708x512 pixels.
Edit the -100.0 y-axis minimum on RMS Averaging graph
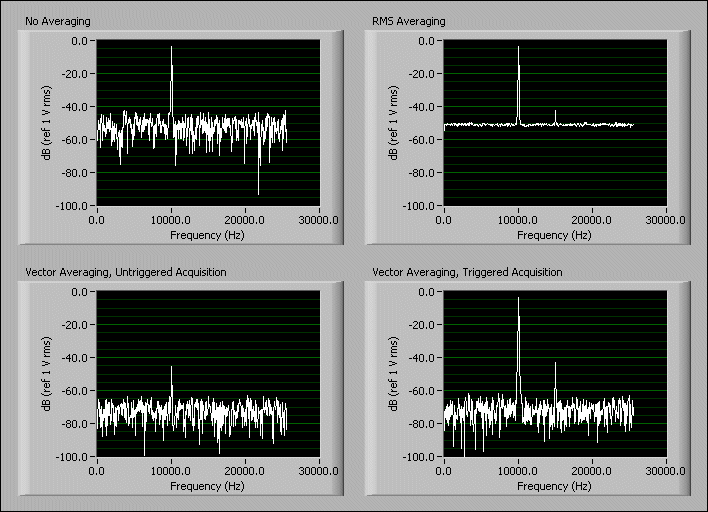[x=418, y=205]
